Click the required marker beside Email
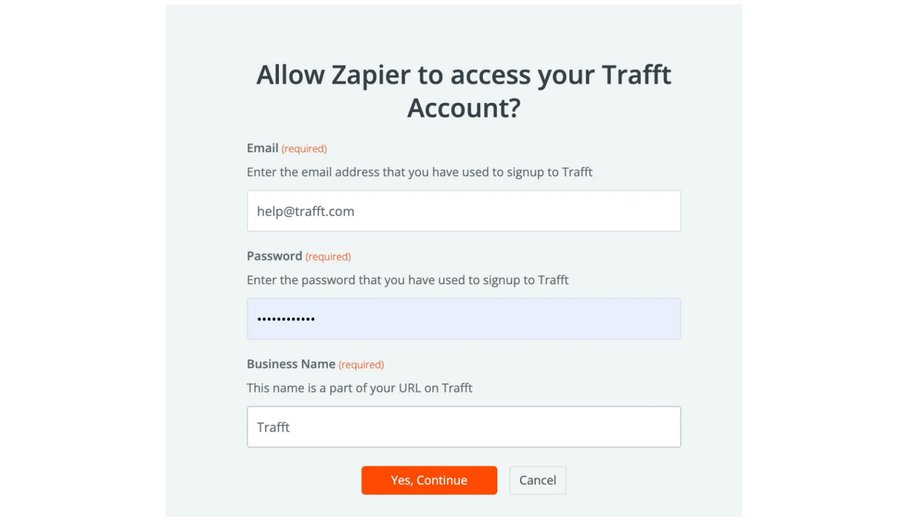The image size is (920, 517). point(304,149)
